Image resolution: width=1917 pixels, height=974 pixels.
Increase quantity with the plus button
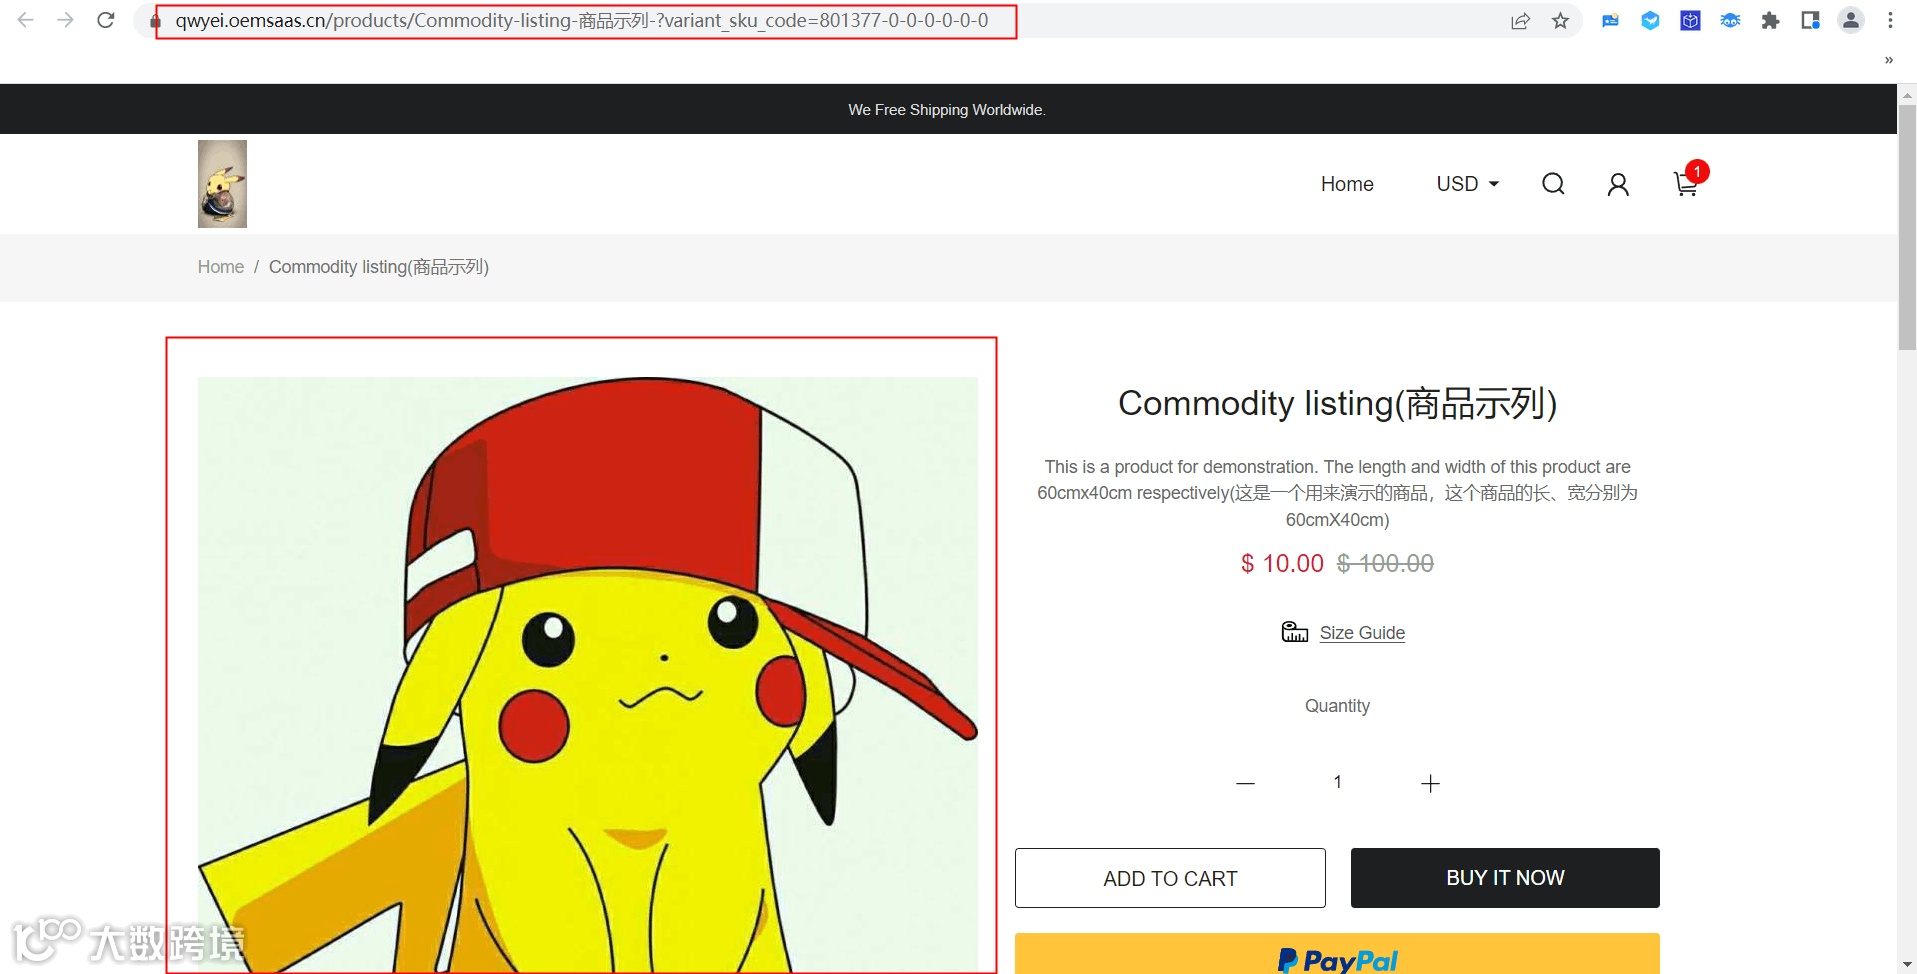1430,783
